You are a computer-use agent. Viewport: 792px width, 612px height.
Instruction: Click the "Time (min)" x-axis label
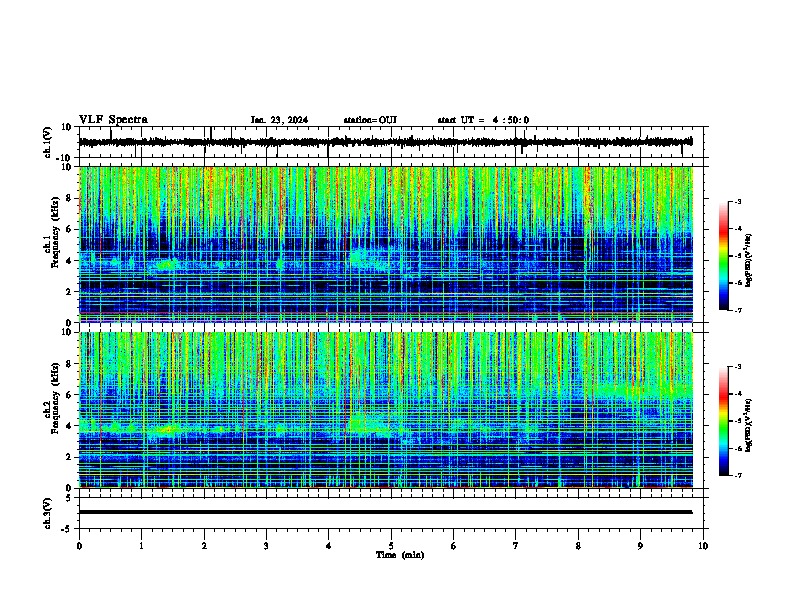(400, 555)
